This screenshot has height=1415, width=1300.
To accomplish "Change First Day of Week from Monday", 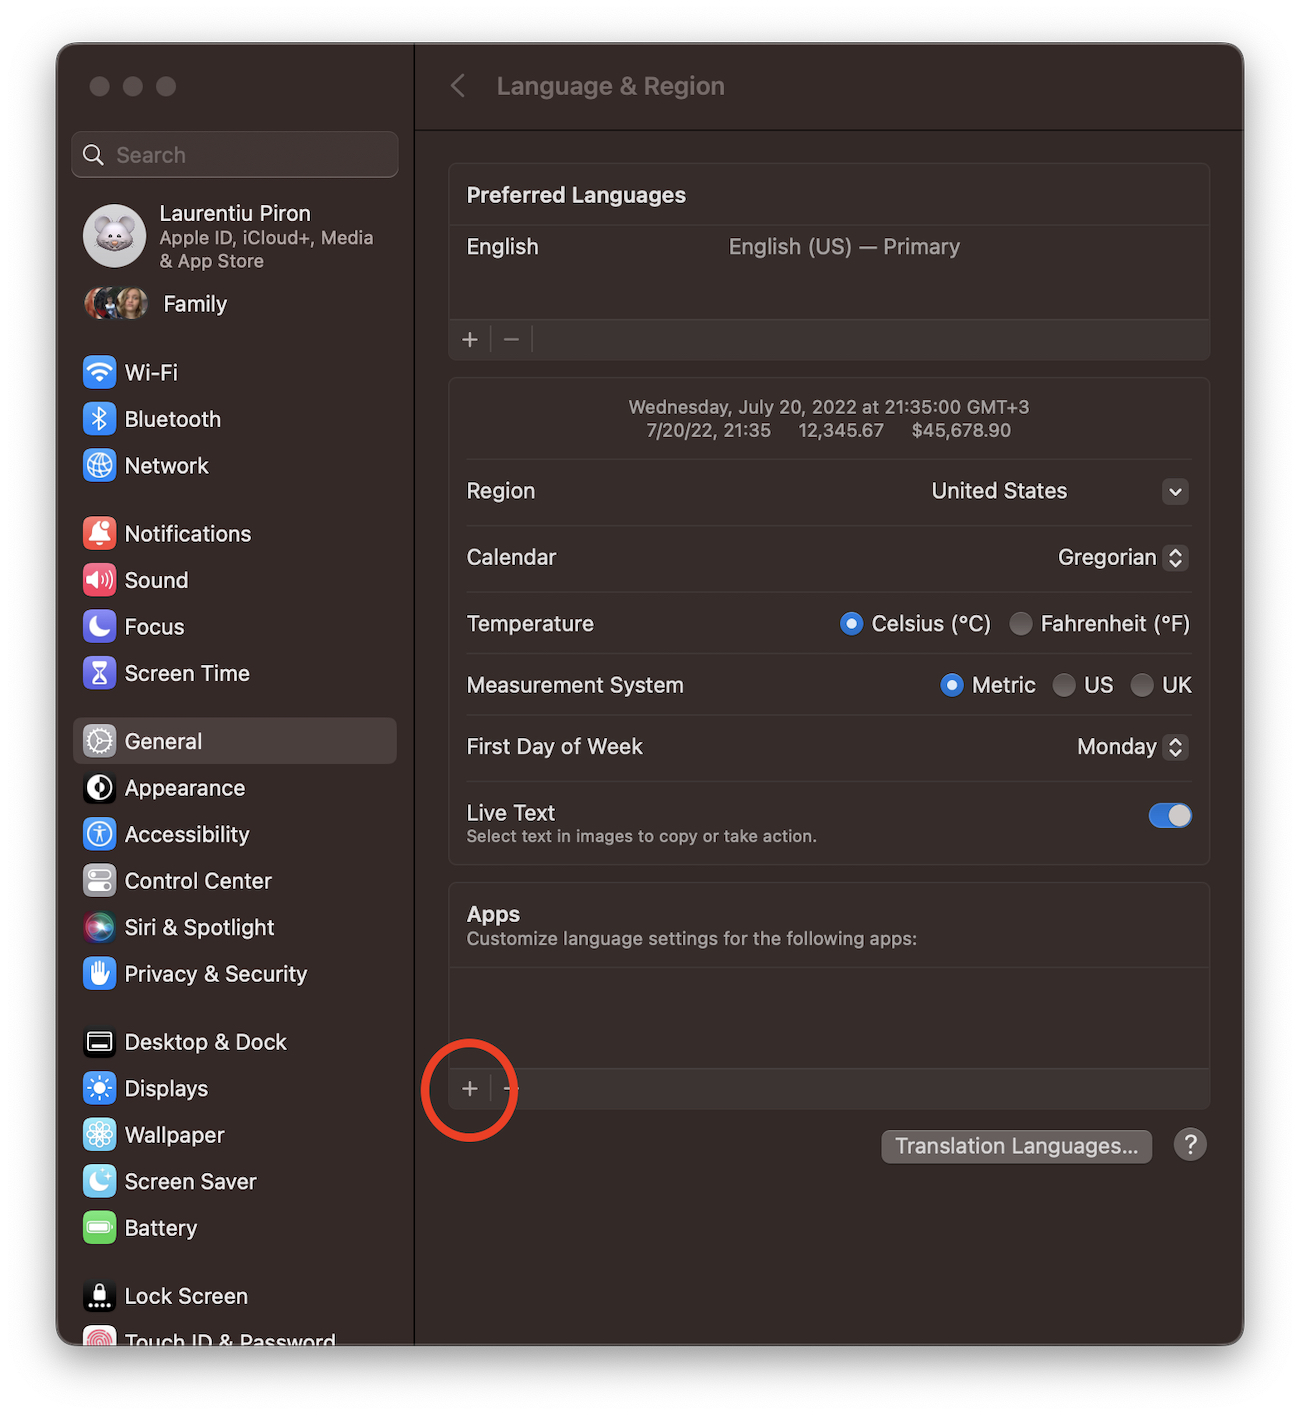I will (x=1175, y=747).
